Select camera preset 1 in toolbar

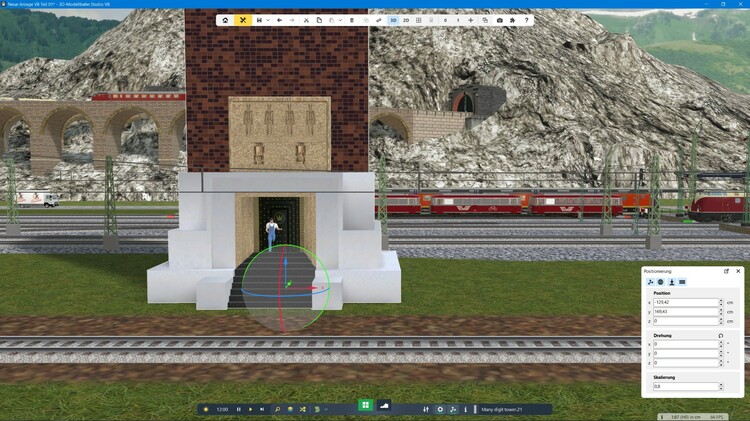tap(458, 20)
